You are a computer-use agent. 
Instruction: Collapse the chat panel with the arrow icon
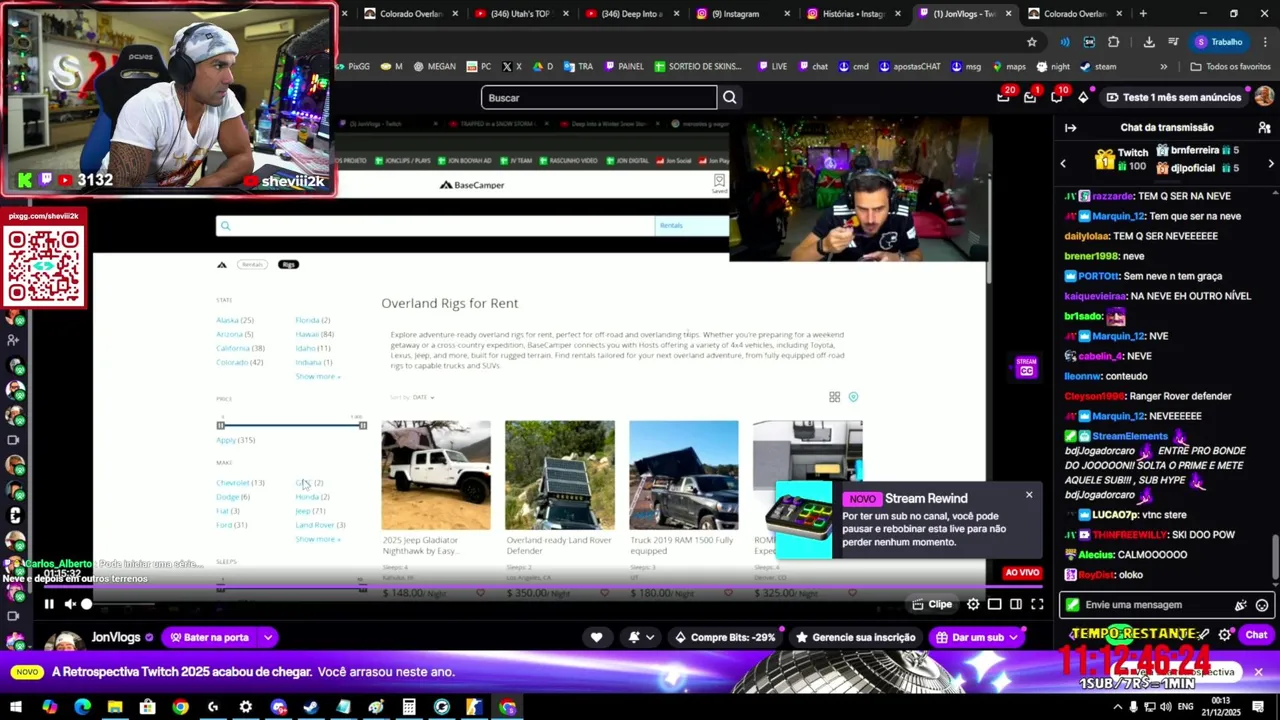point(1070,127)
